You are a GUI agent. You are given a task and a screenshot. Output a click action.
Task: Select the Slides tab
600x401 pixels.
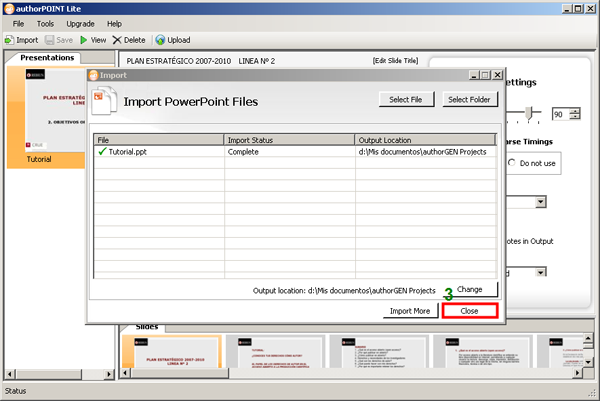[147, 328]
